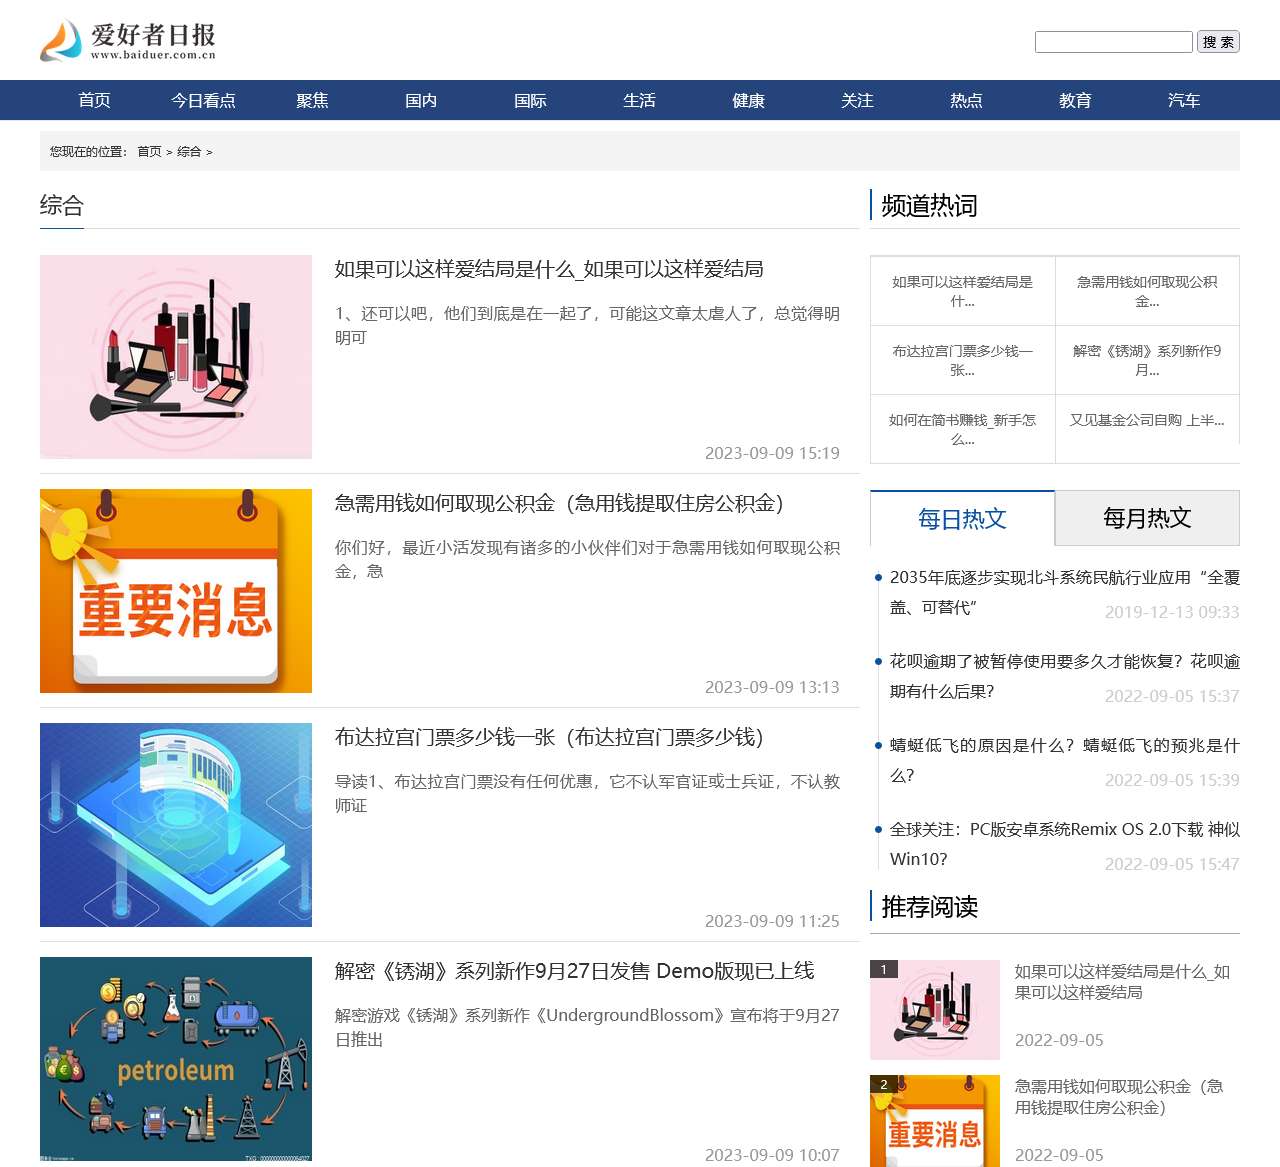The width and height of the screenshot is (1280, 1167).
Task: Click the petroleum diagram article thumbnail
Action: point(175,1059)
